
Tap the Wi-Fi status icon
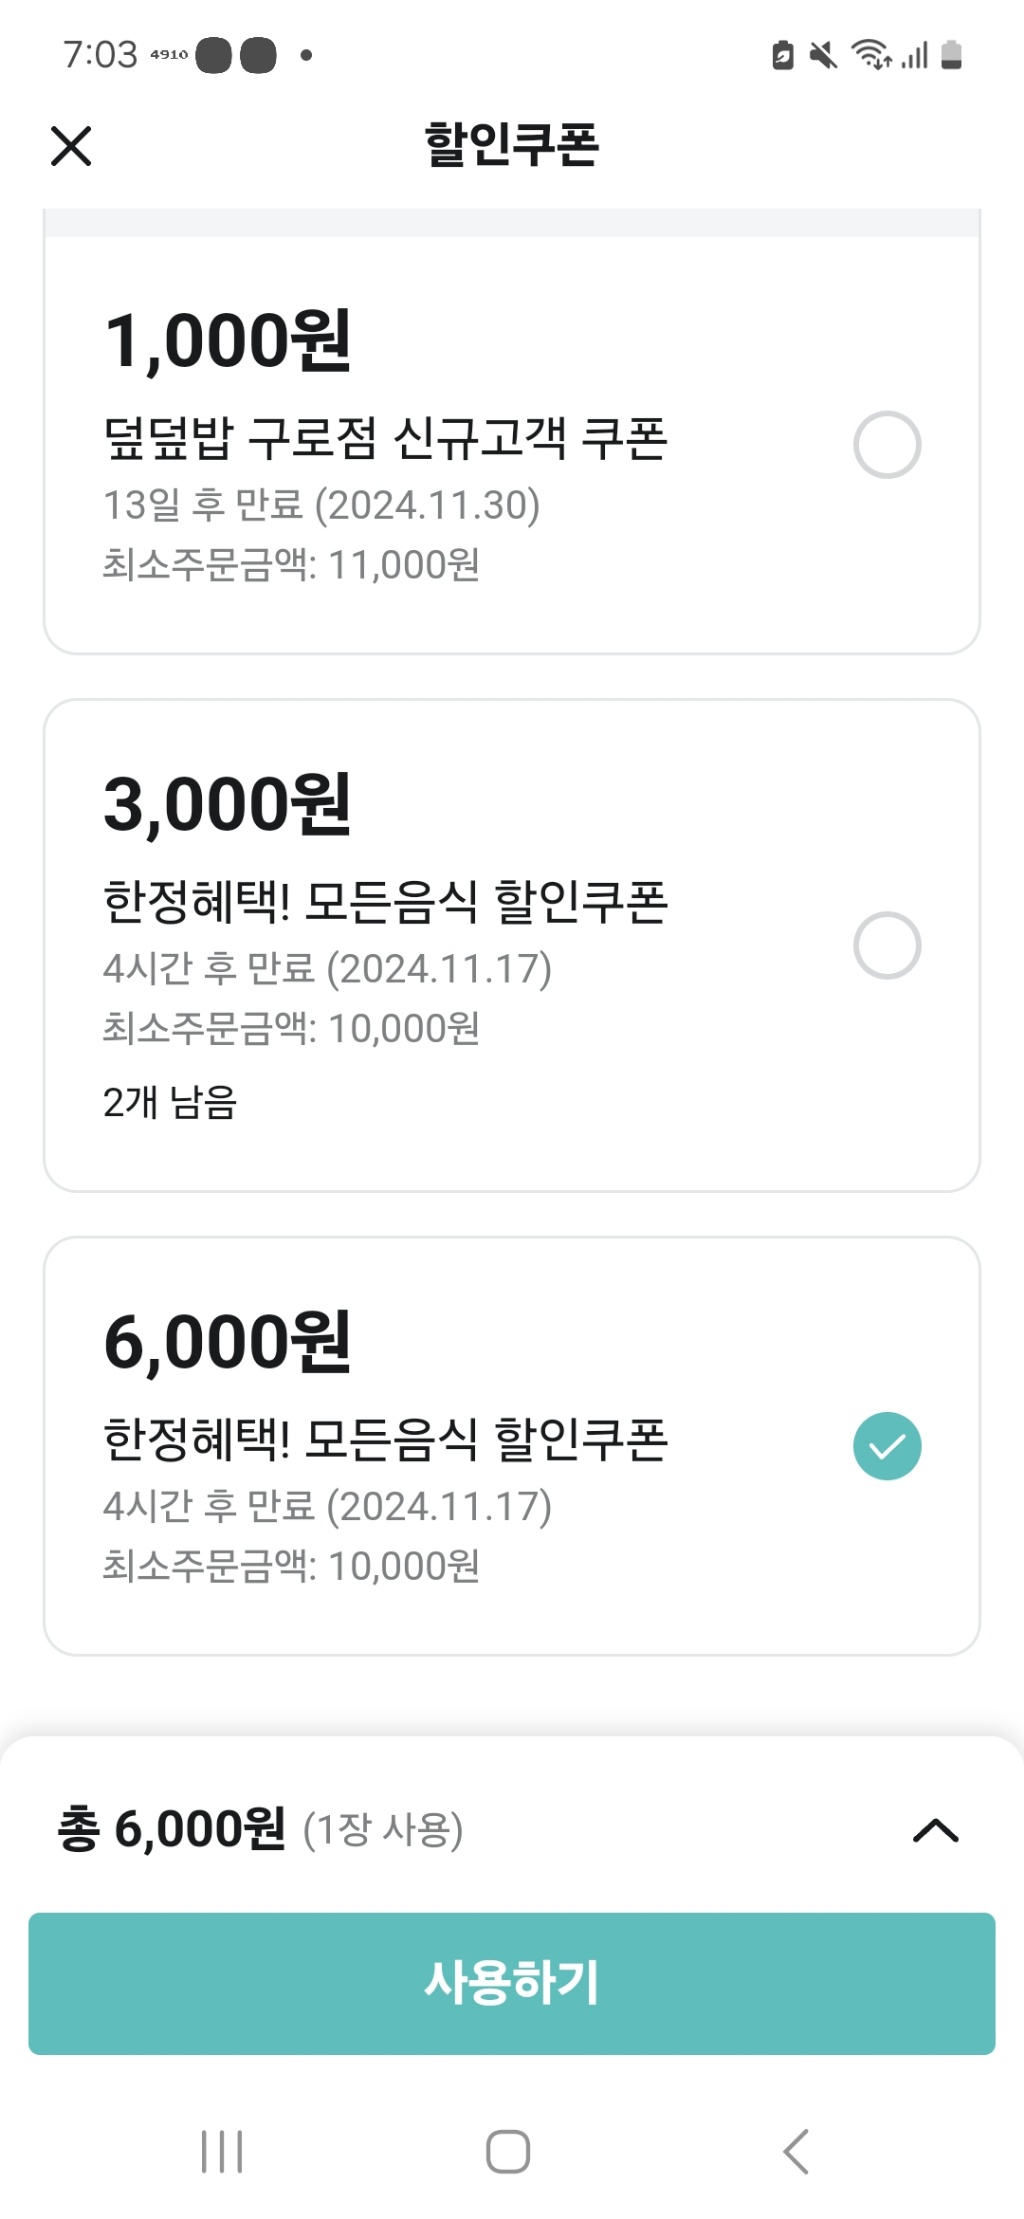click(x=870, y=55)
